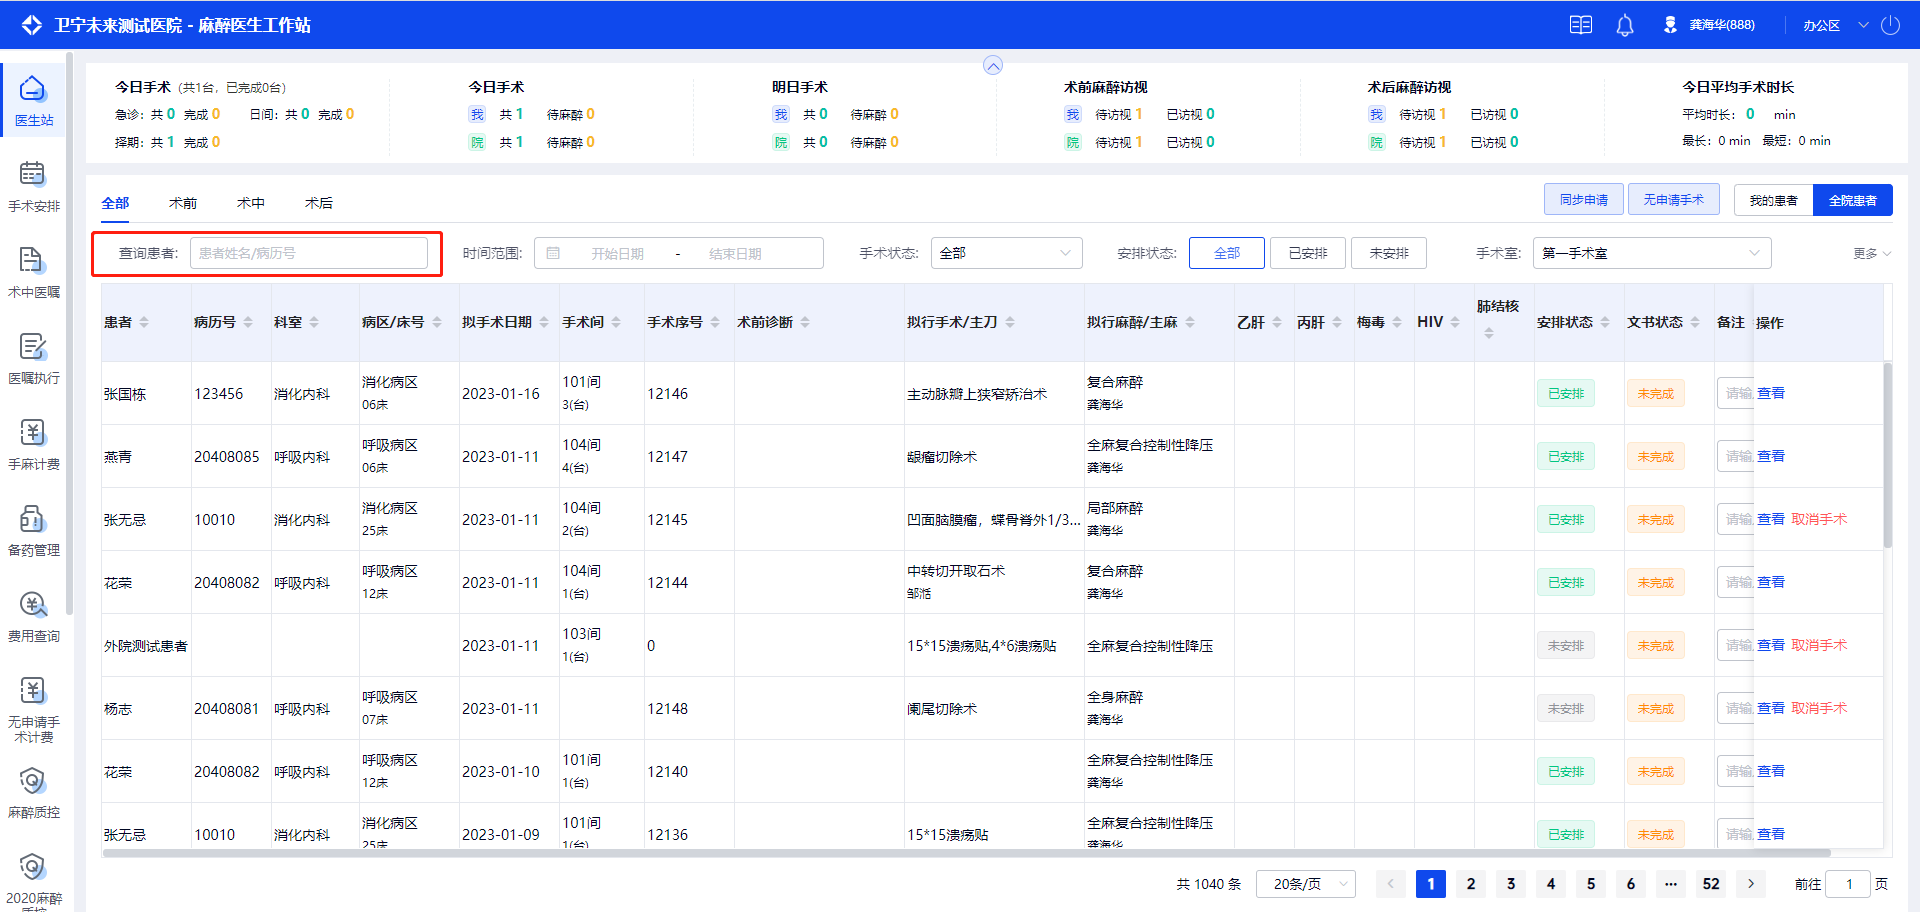Sort by 术前诊断 column

point(805,322)
